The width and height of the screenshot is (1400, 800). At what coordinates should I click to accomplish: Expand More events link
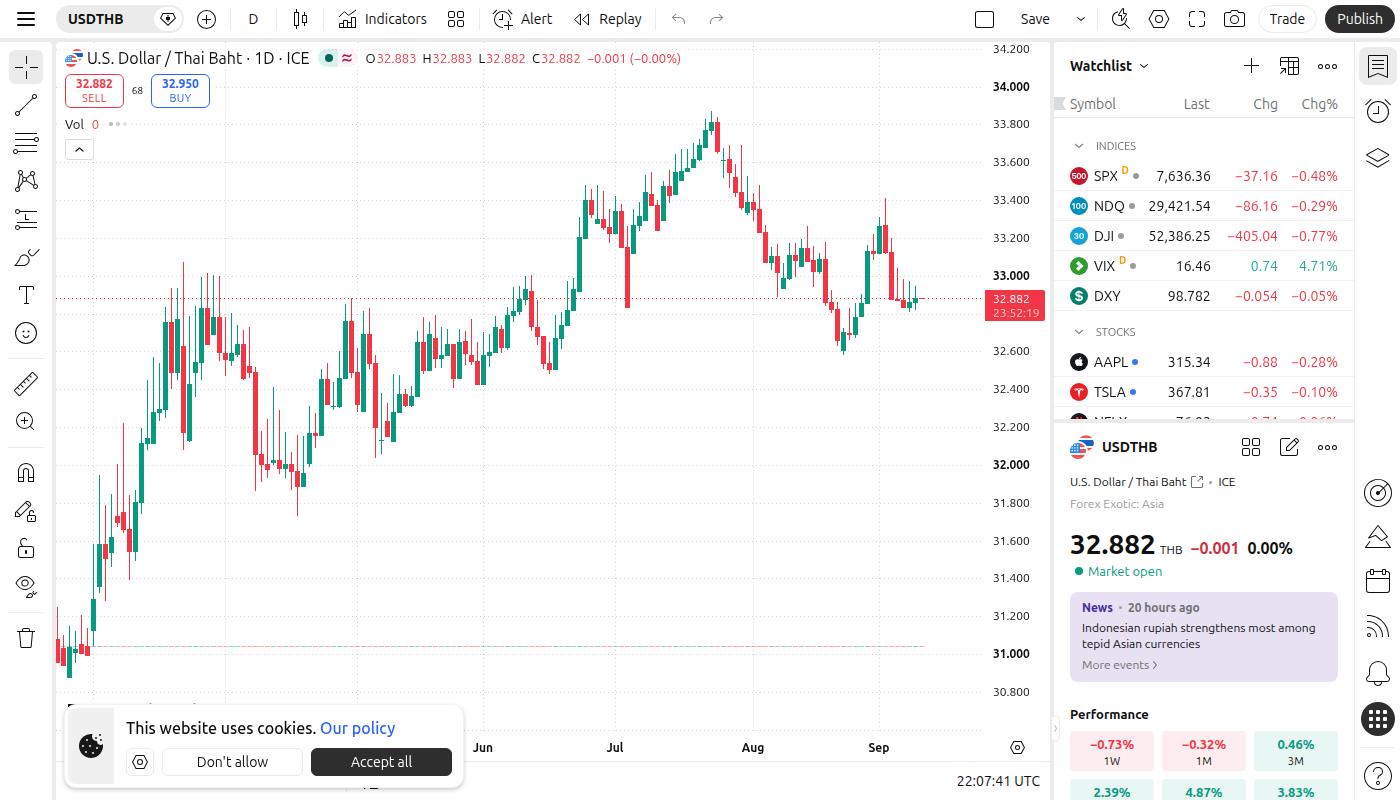pyautogui.click(x=1119, y=665)
